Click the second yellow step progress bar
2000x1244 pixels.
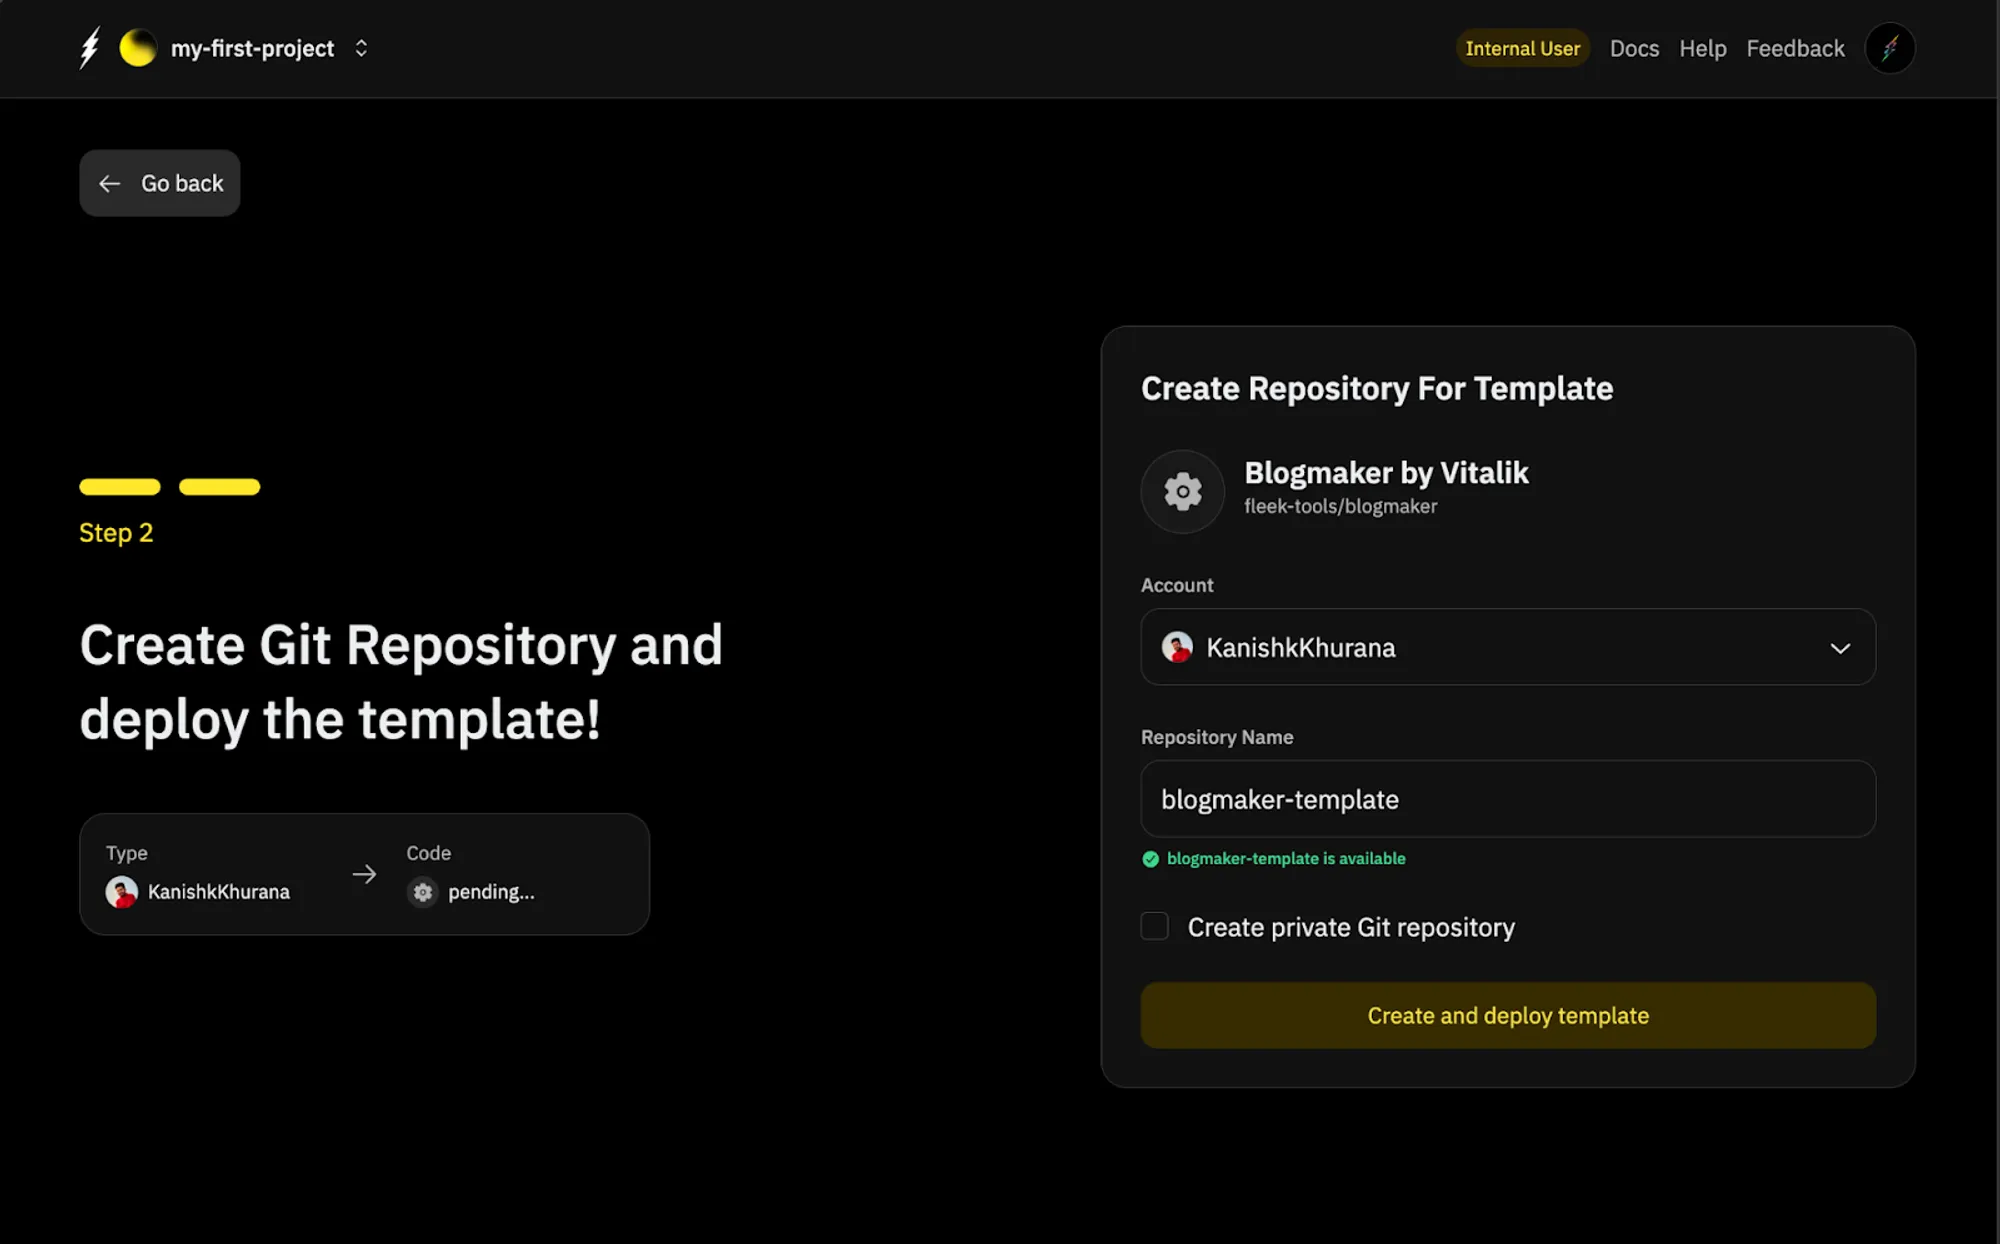(219, 487)
